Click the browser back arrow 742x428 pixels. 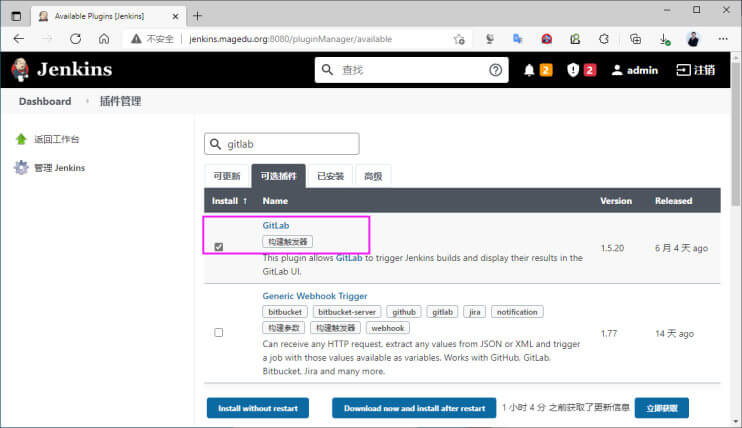(x=18, y=39)
